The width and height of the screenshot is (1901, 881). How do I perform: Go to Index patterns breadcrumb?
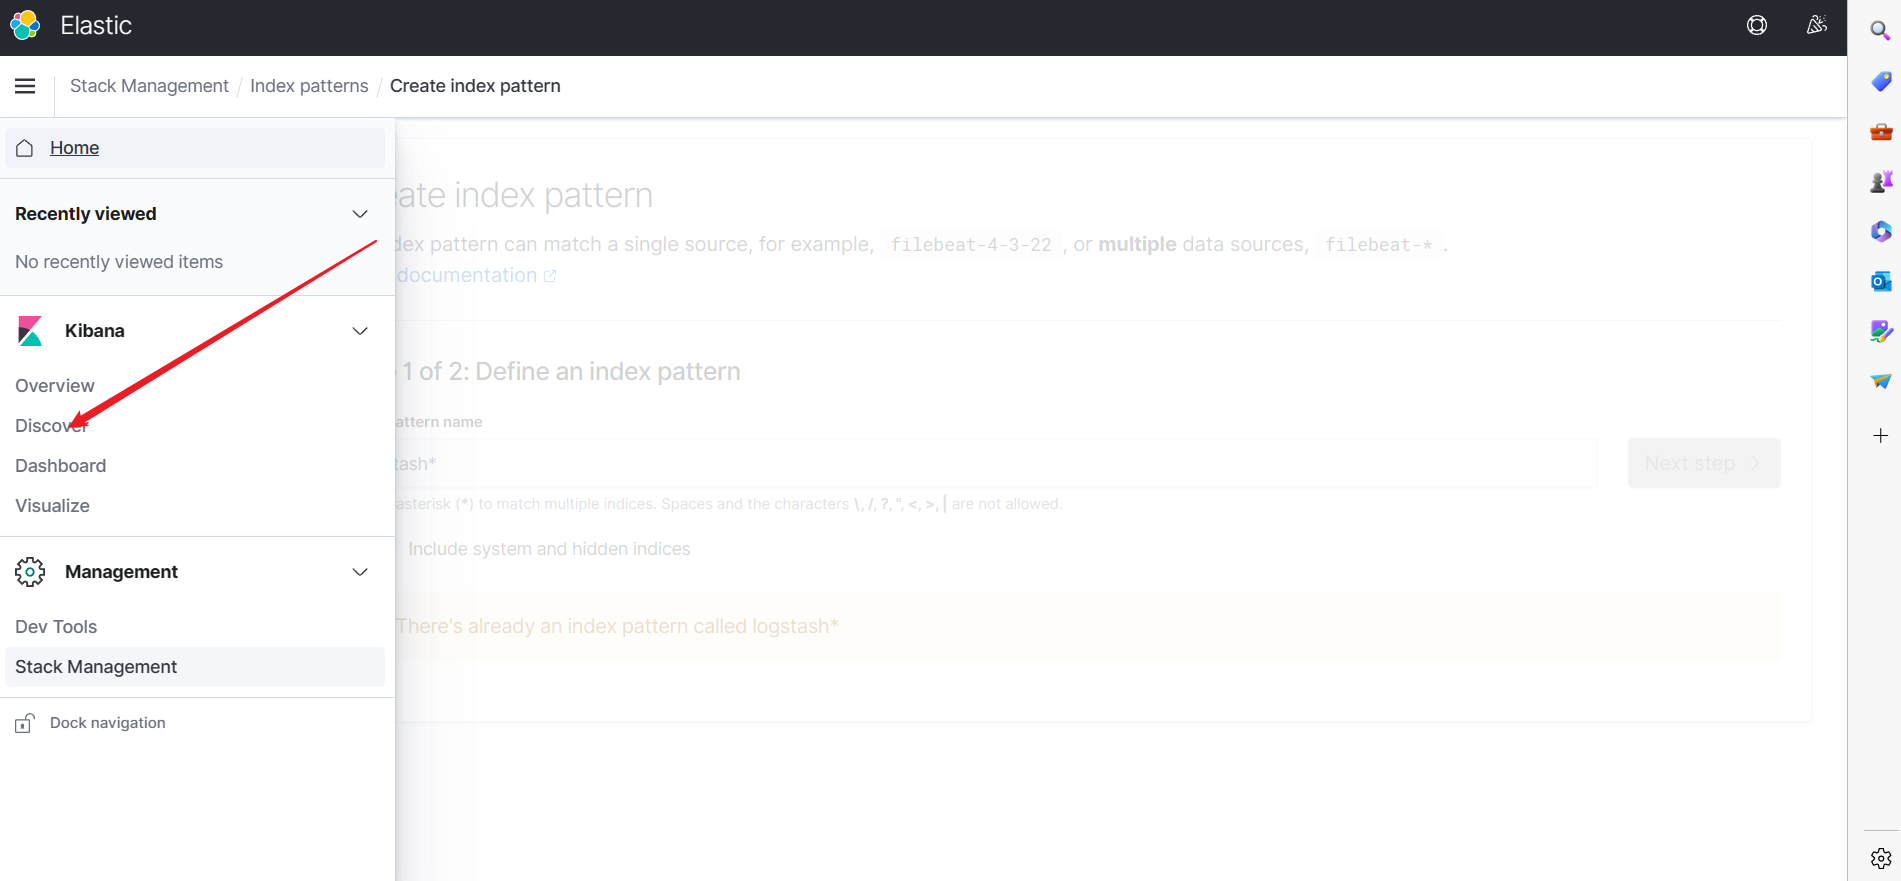pos(309,86)
